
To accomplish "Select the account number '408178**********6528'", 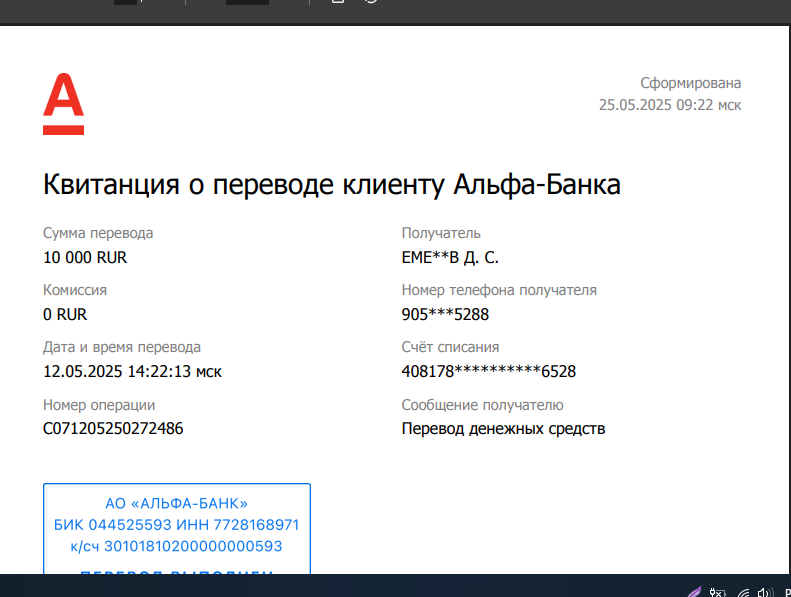I will [x=488, y=371].
